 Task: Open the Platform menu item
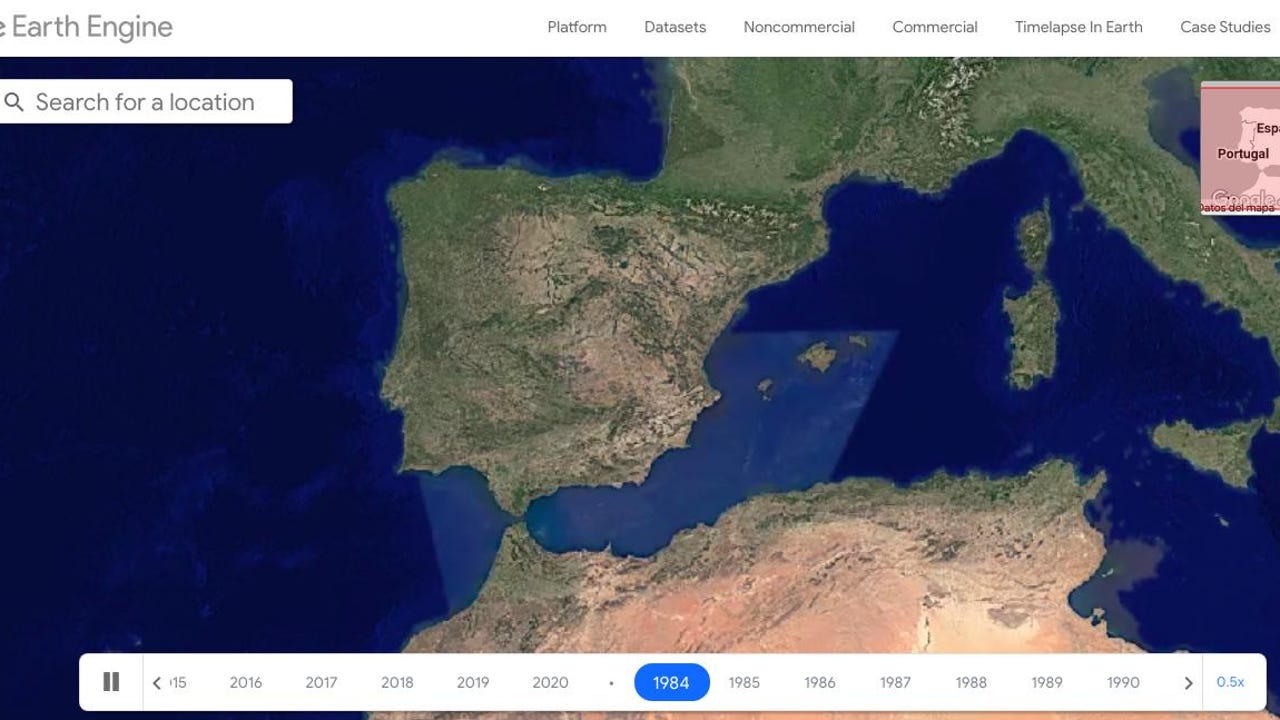click(576, 27)
